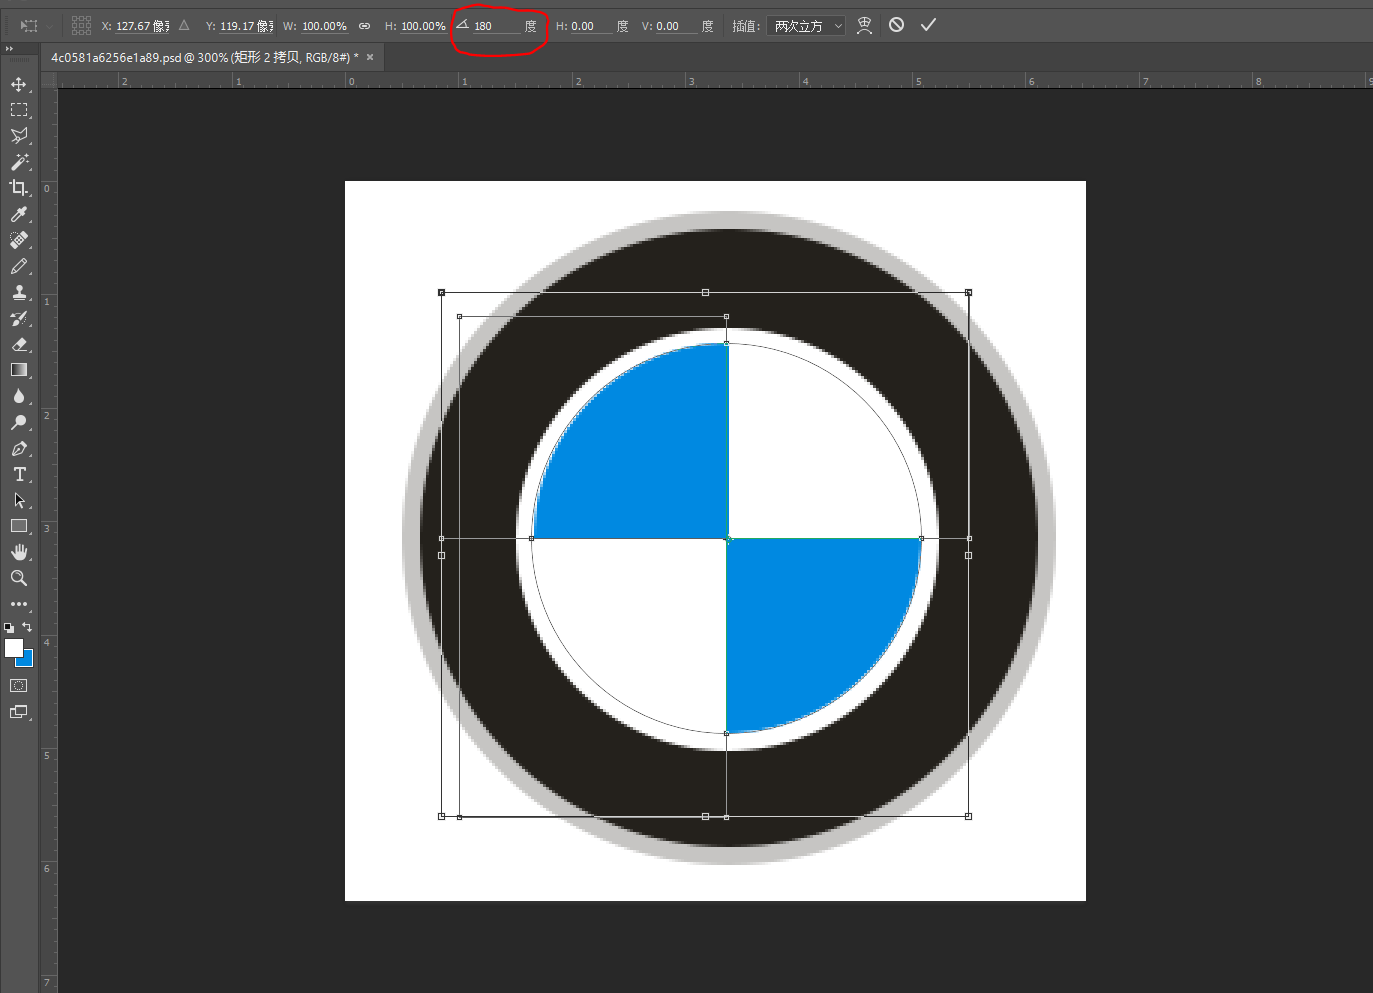The height and width of the screenshot is (993, 1373).
Task: Select the Clone Stamp tool
Action: pyautogui.click(x=19, y=292)
